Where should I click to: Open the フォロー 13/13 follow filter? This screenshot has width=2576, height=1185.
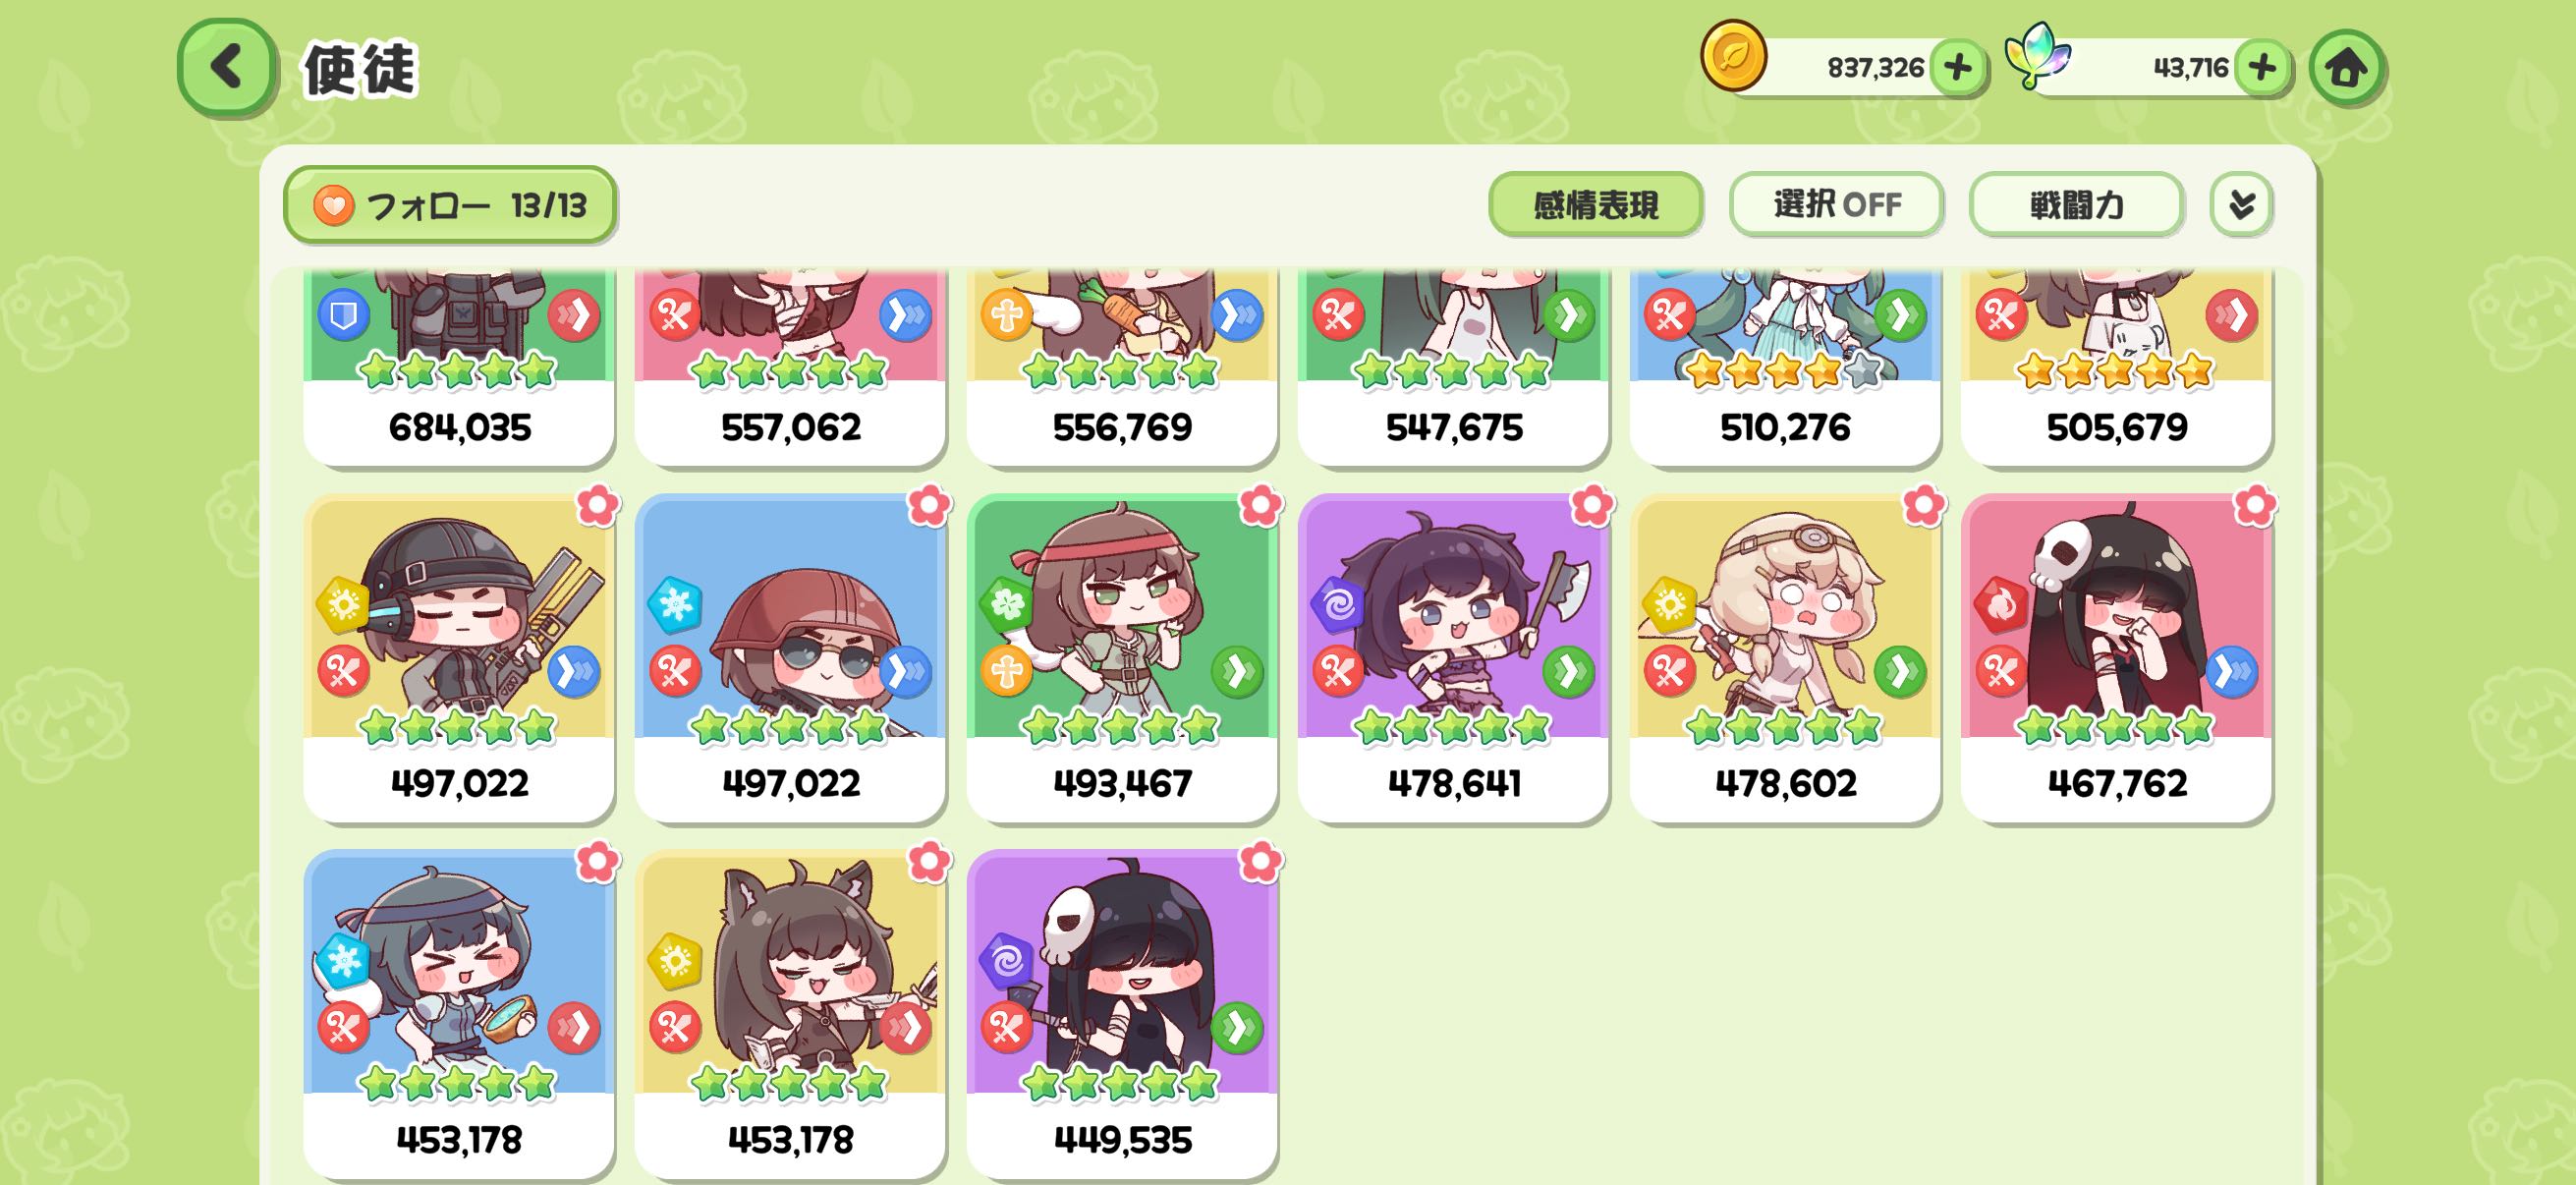click(450, 205)
